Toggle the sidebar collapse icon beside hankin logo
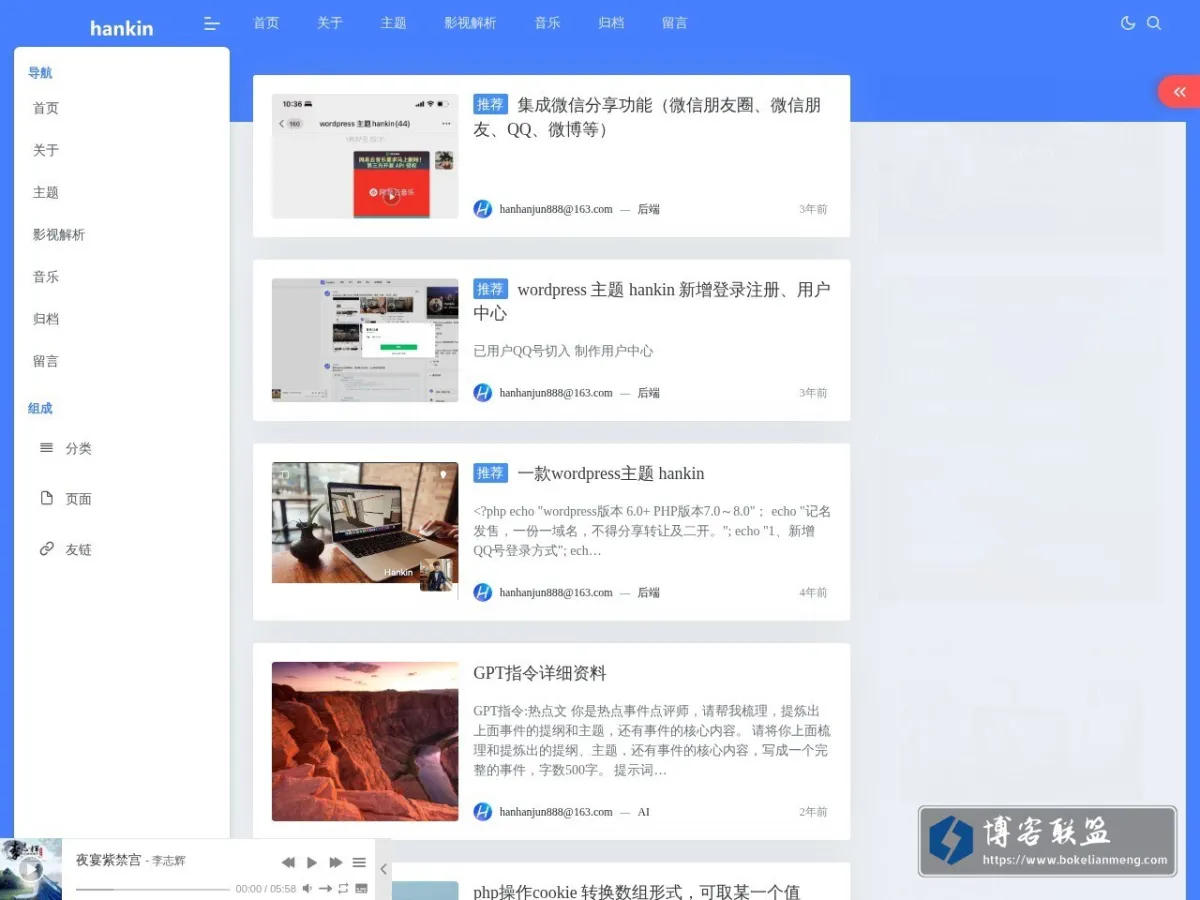 tap(211, 23)
